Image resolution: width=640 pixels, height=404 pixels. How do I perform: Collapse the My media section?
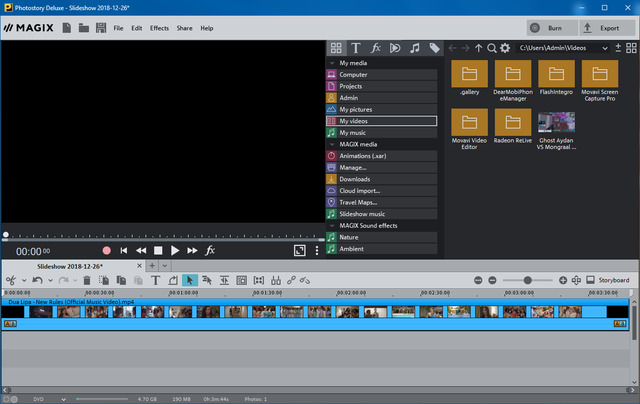[x=332, y=63]
